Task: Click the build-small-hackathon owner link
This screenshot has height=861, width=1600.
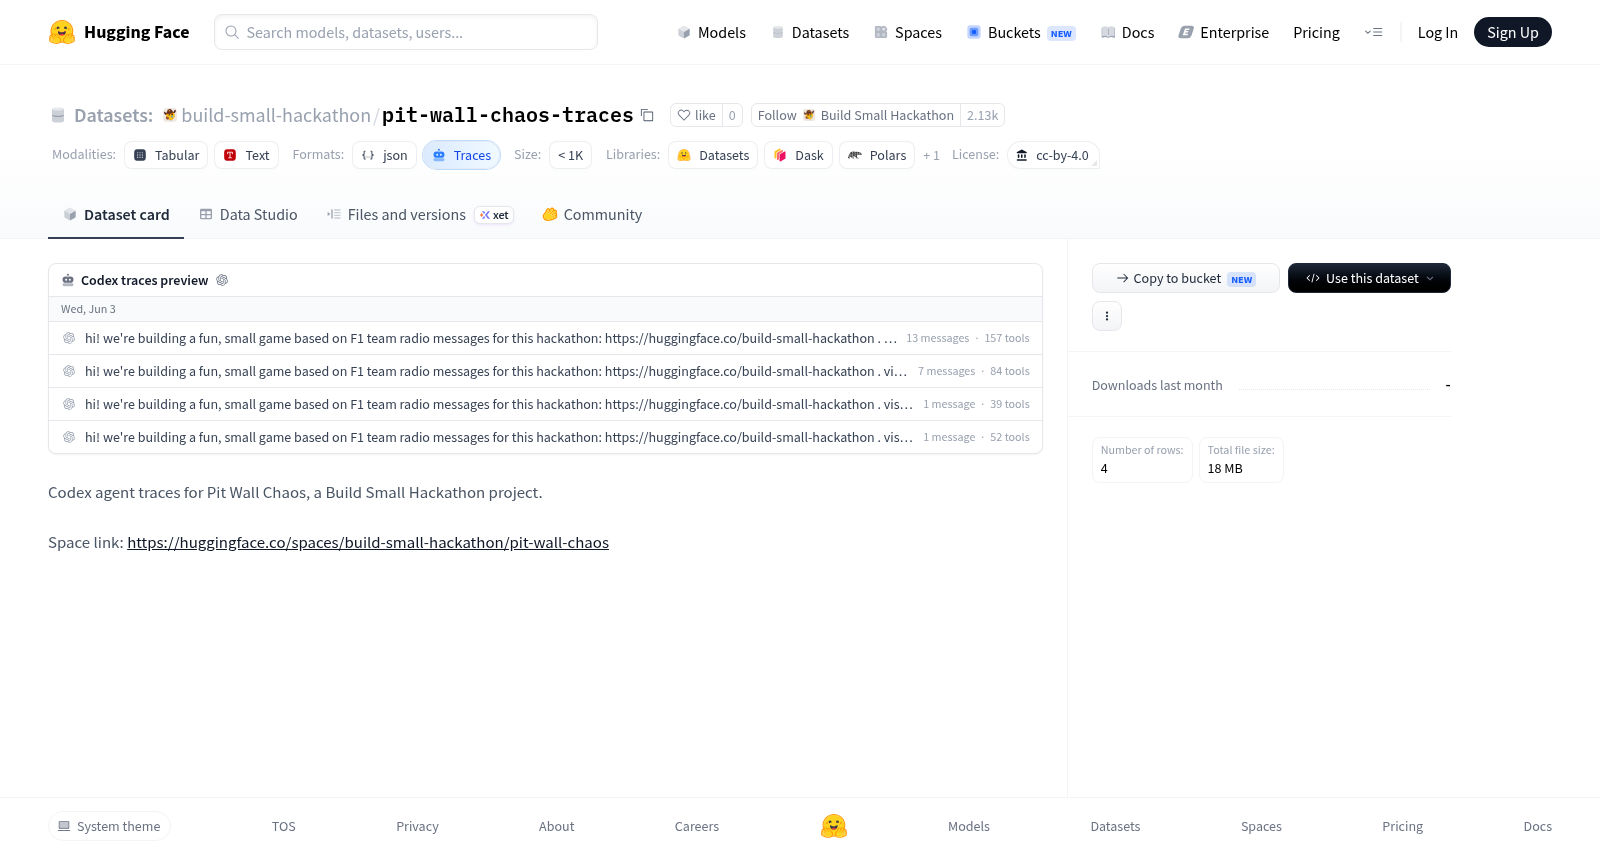Action: [276, 115]
